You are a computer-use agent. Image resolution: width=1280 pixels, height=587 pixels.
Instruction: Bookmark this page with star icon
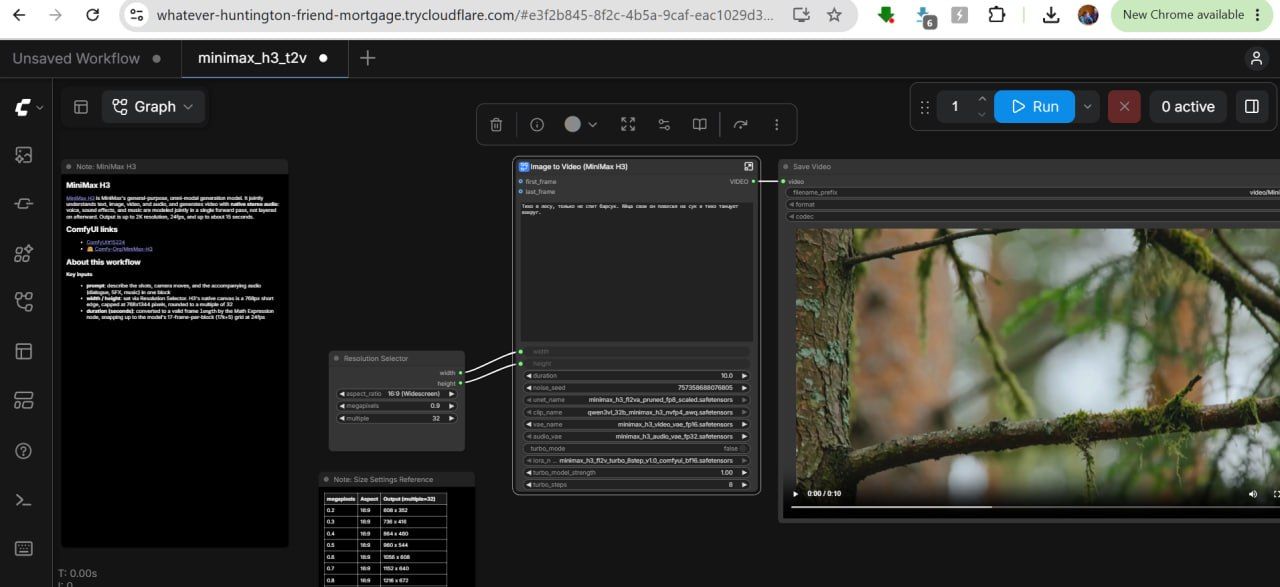[834, 15]
